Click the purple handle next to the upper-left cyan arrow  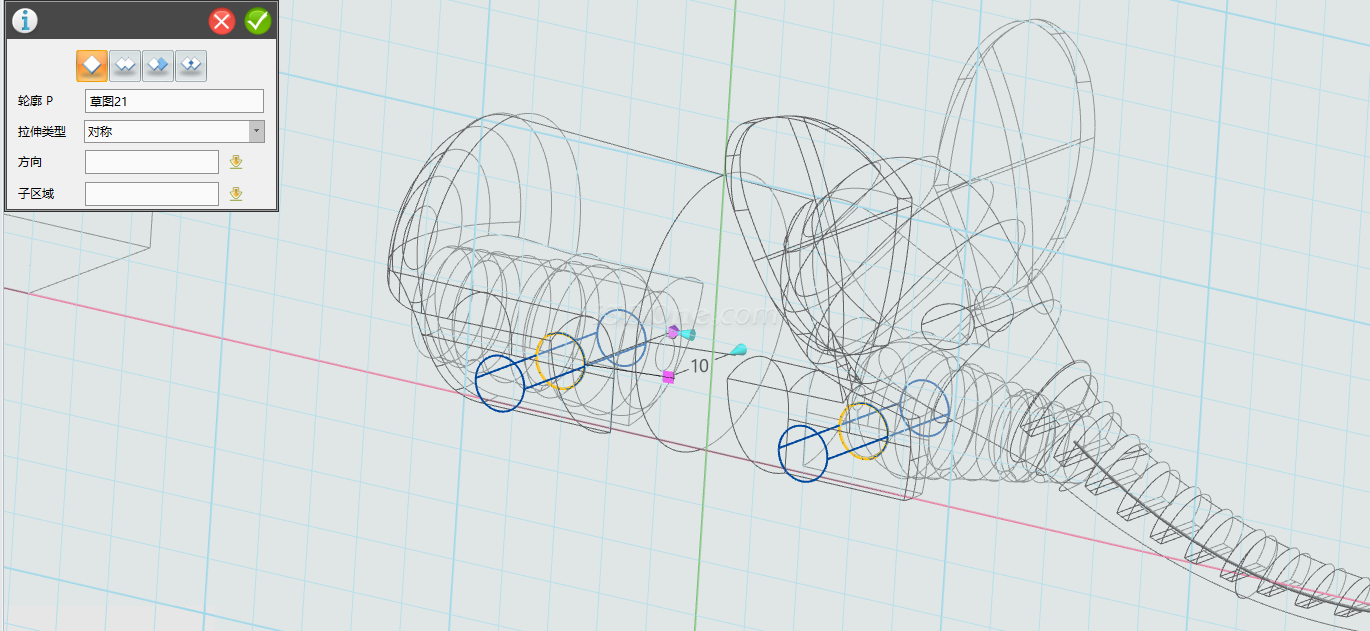point(673,331)
